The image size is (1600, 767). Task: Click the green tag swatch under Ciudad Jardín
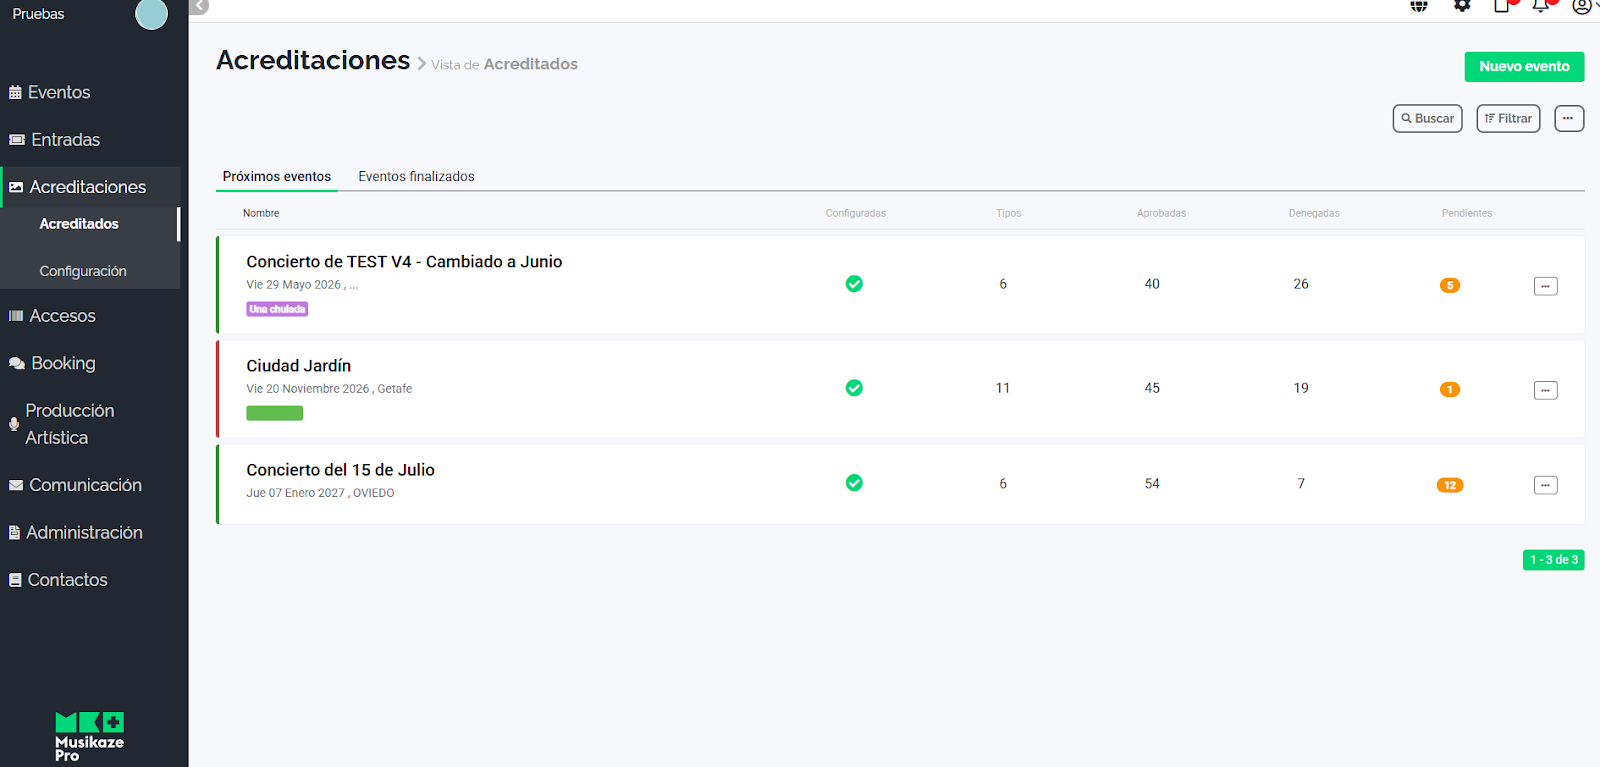(x=275, y=413)
